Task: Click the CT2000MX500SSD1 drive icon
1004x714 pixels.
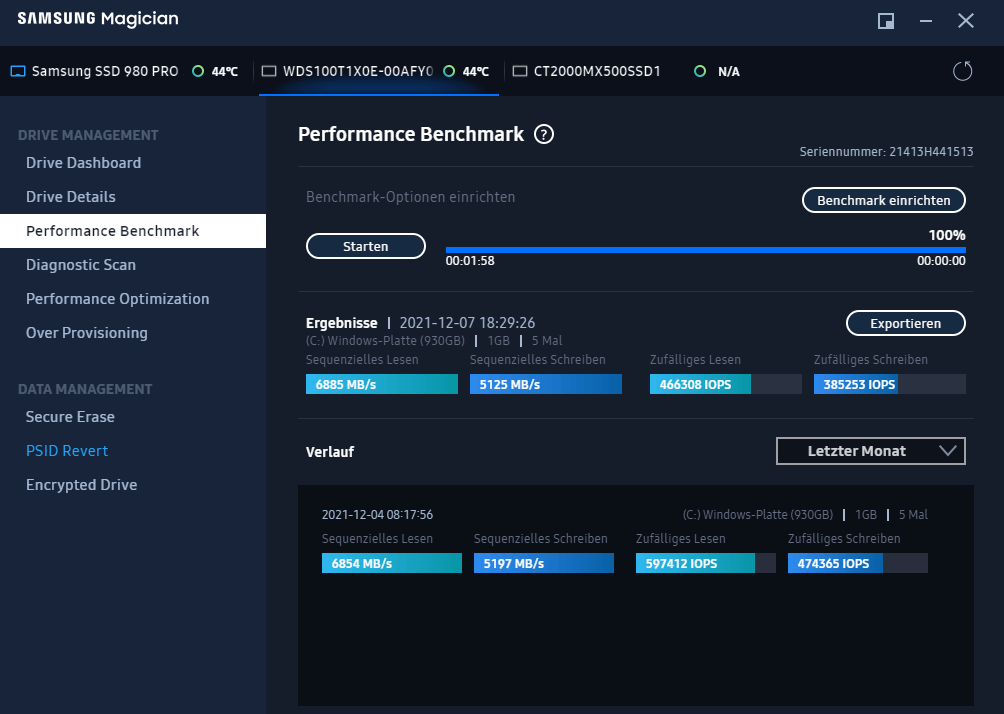Action: point(520,71)
